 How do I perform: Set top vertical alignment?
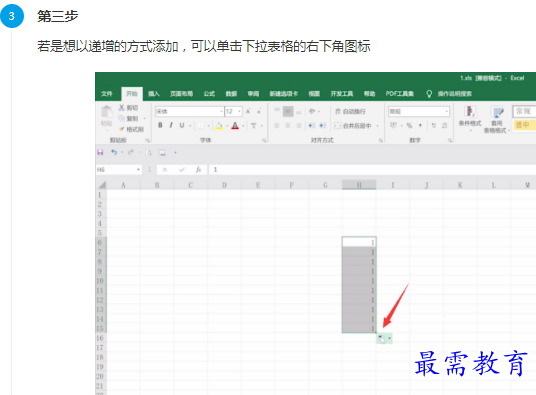point(277,111)
